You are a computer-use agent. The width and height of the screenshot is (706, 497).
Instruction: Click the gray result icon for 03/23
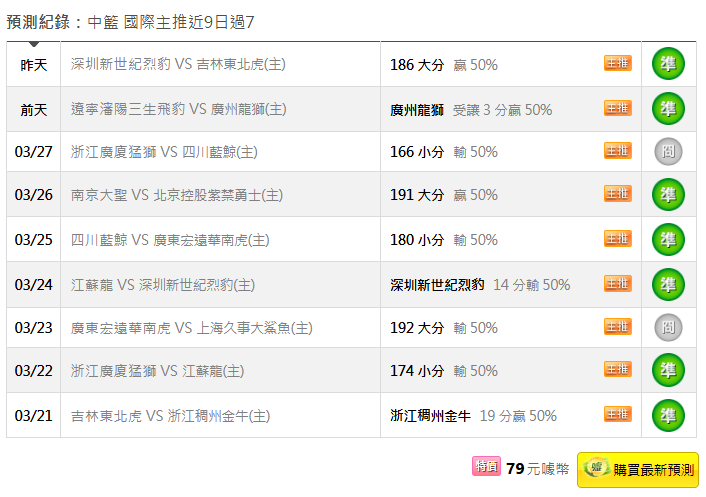(668, 327)
